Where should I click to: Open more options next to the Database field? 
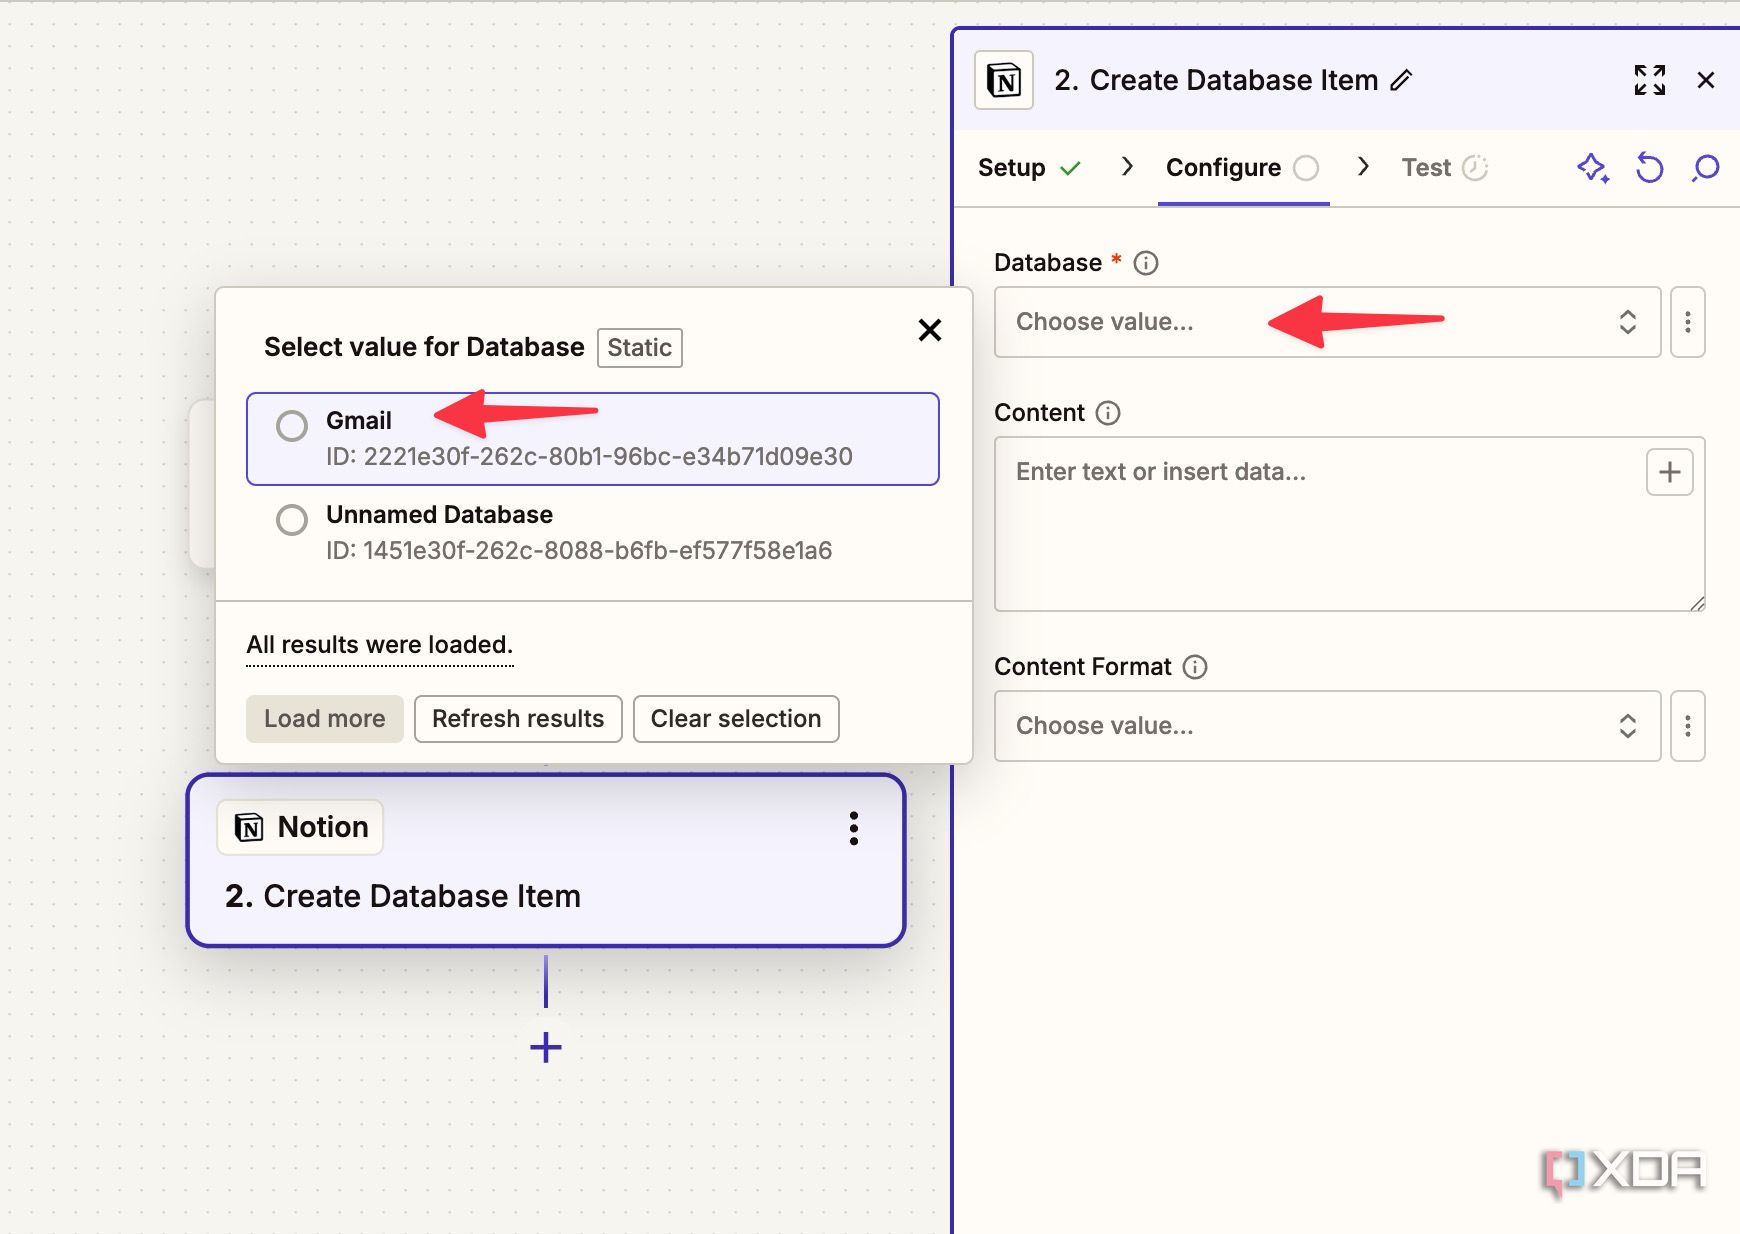coord(1688,322)
